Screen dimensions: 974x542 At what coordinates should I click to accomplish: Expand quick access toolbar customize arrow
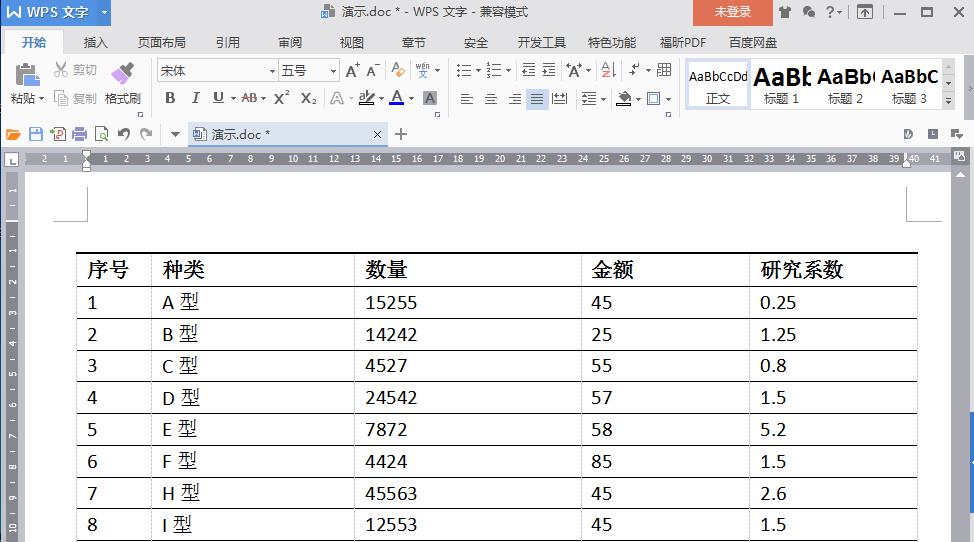coord(175,134)
